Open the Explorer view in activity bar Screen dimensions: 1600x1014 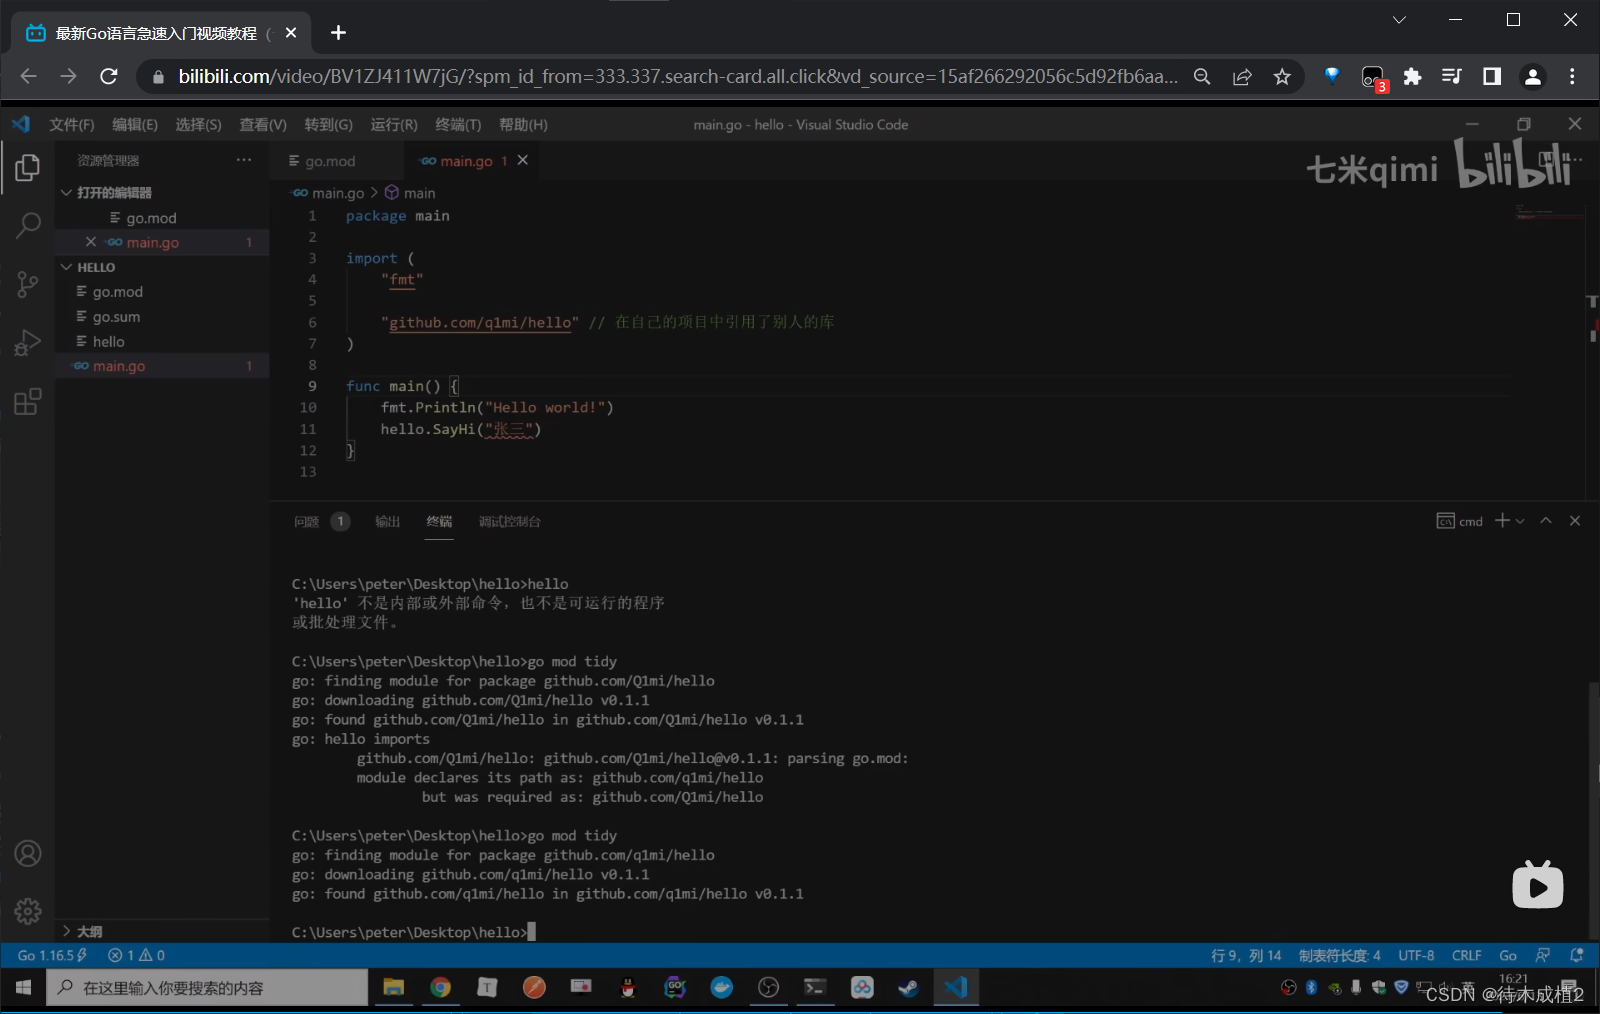[x=27, y=168]
